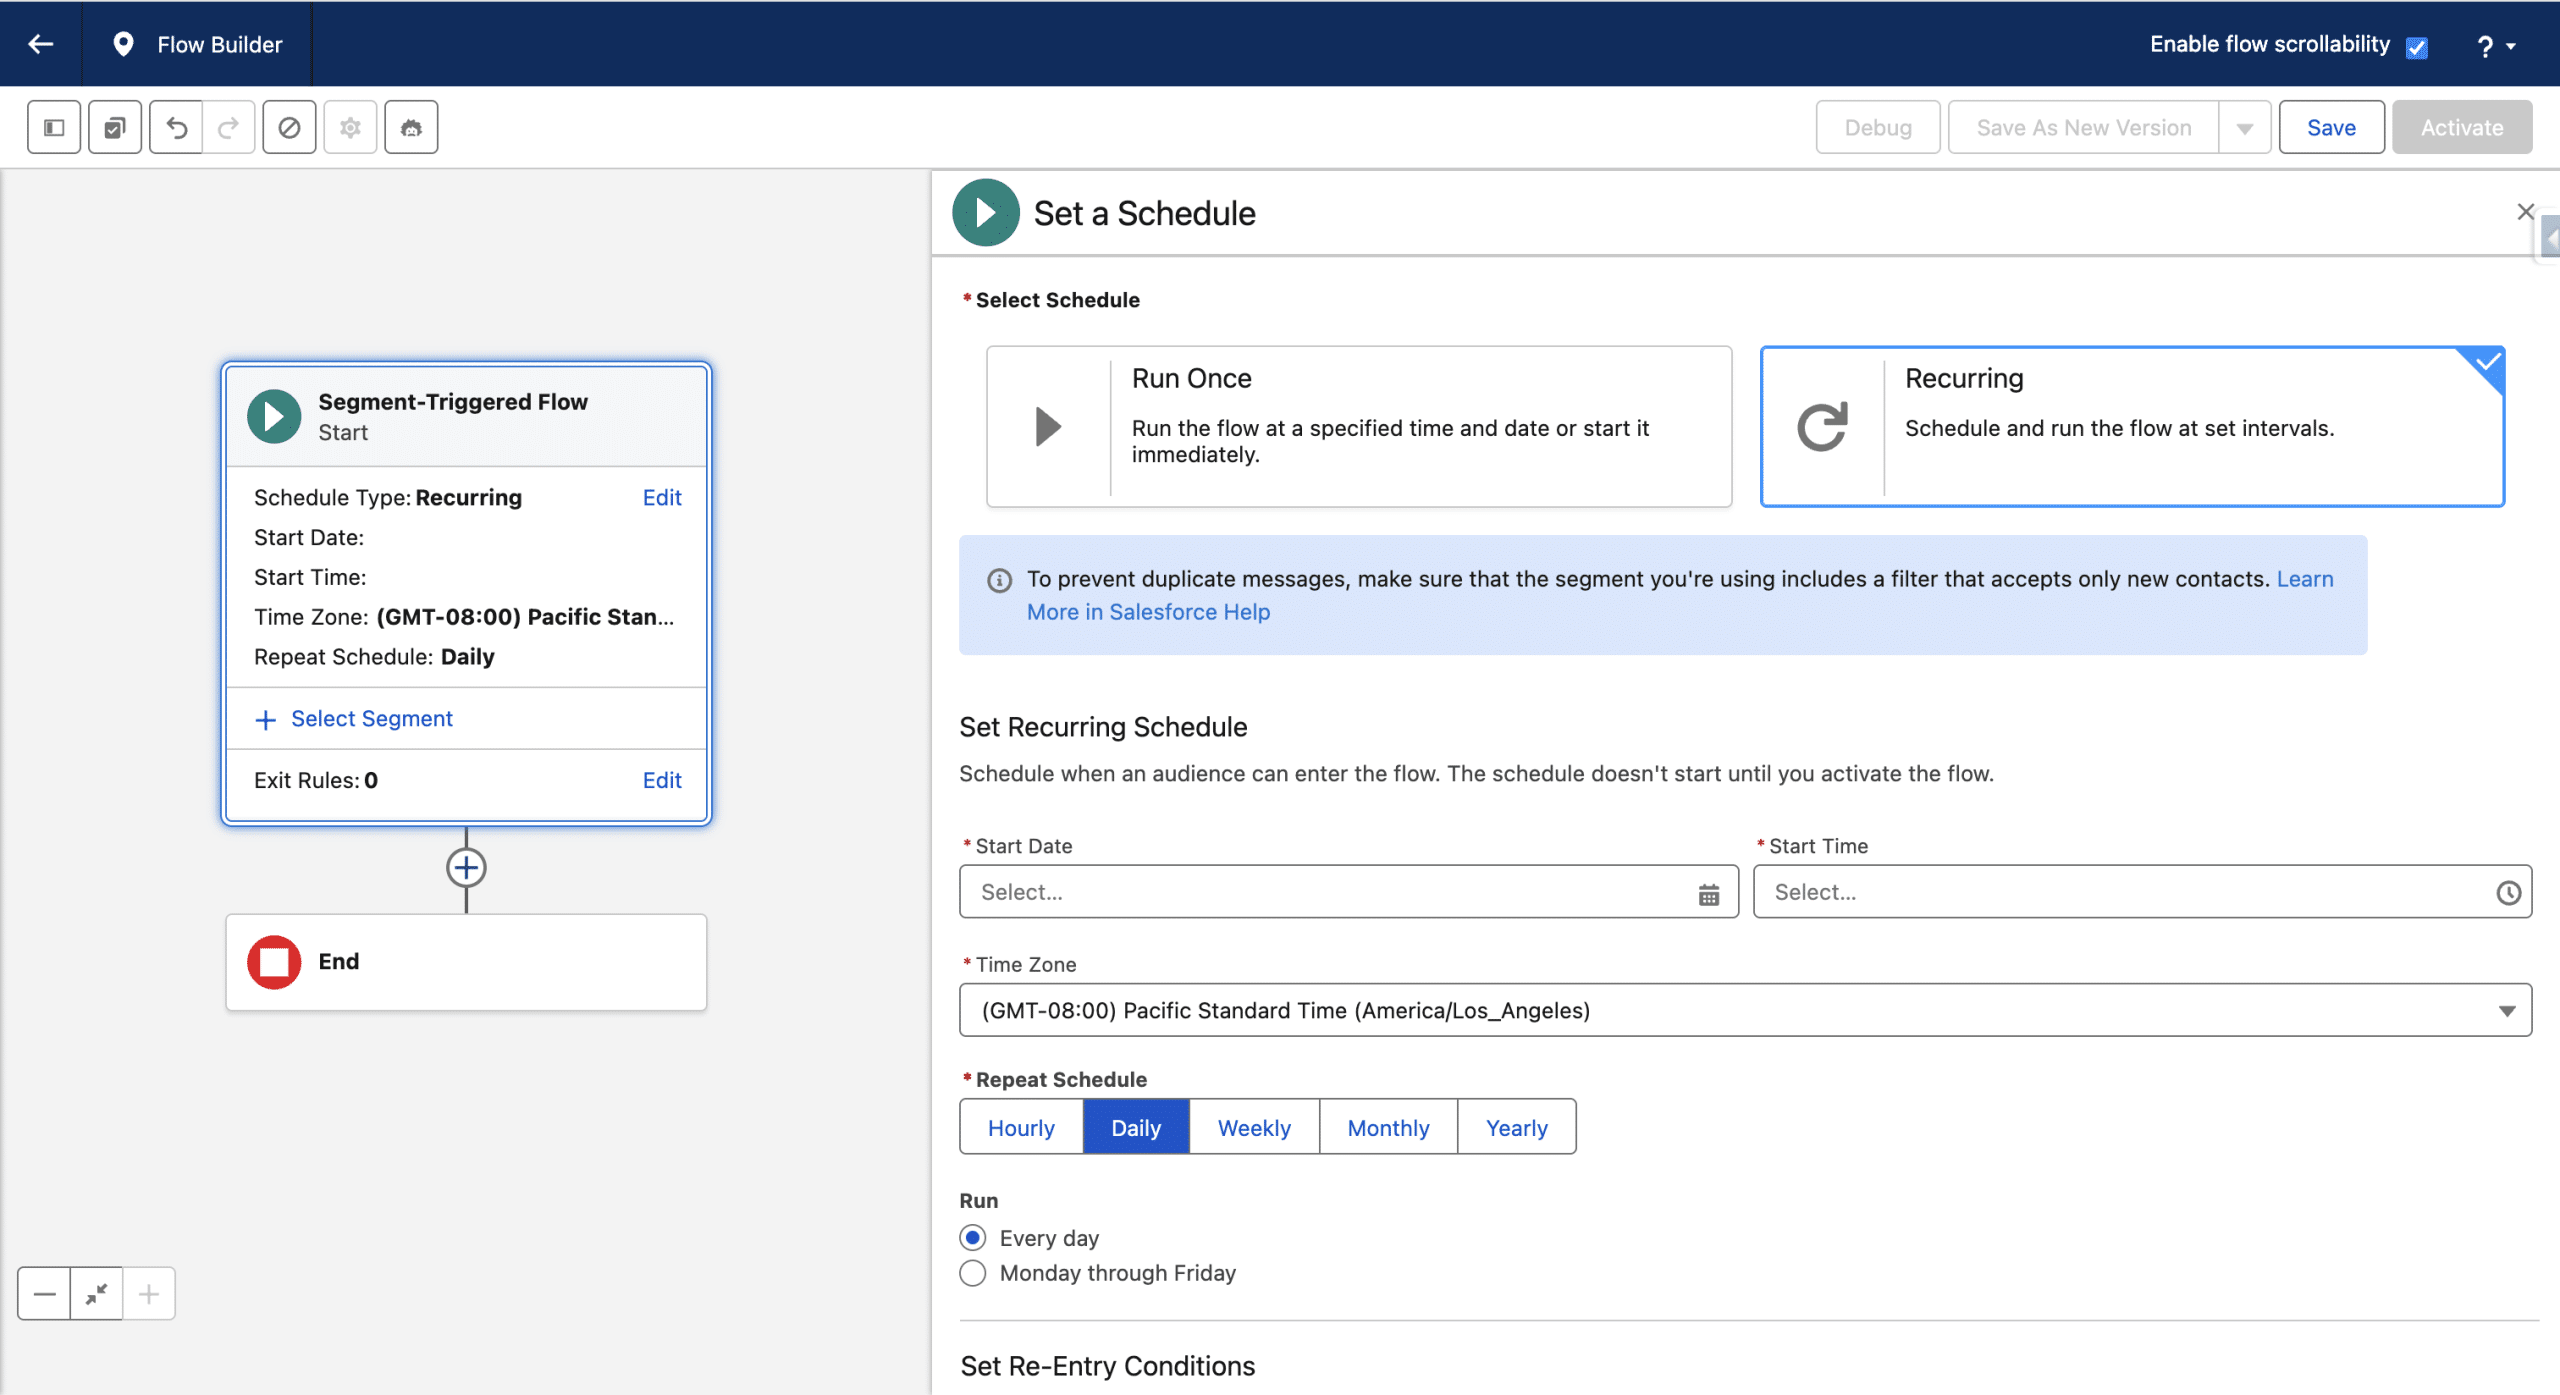Open the Time Zone dropdown

[x=1744, y=1010]
